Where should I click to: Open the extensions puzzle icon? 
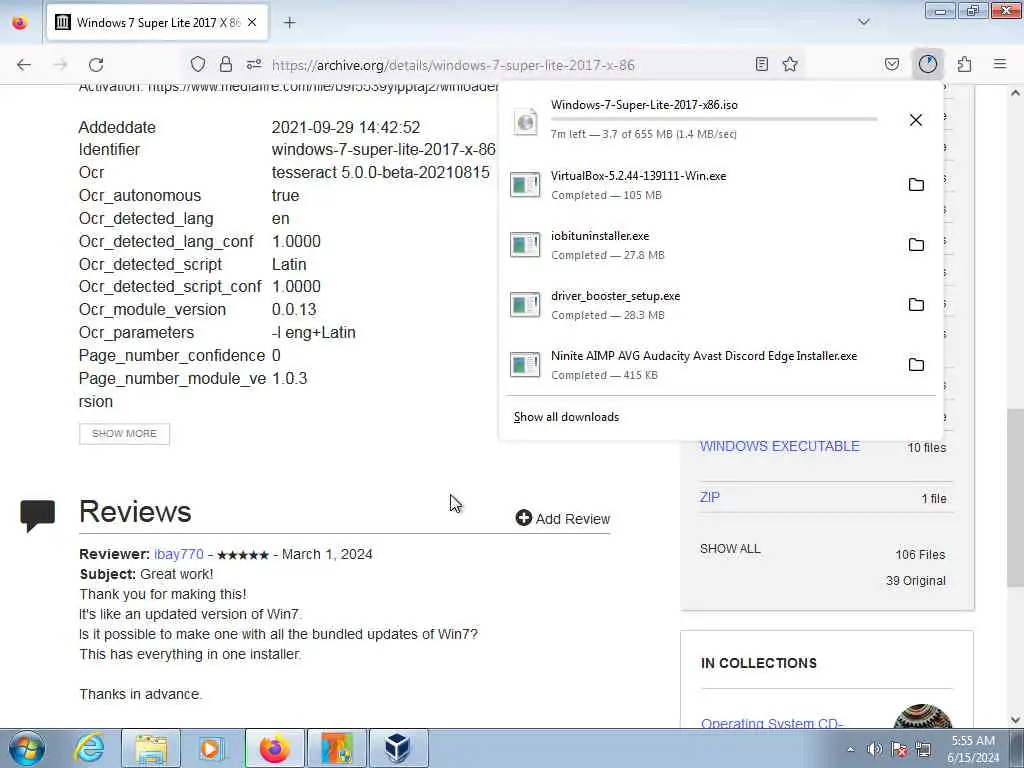point(964,64)
